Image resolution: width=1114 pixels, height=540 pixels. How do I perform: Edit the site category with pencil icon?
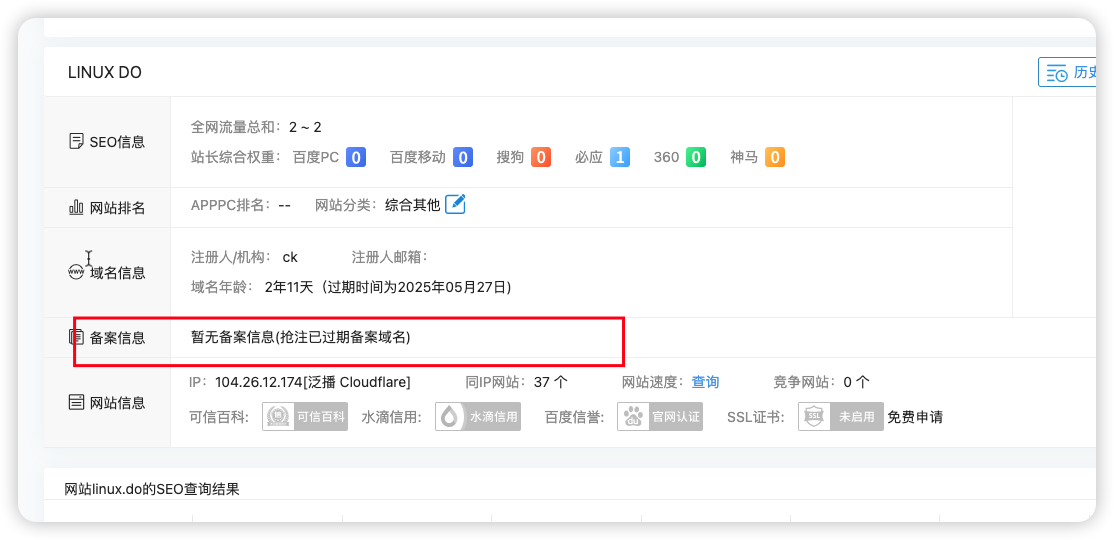coord(455,205)
